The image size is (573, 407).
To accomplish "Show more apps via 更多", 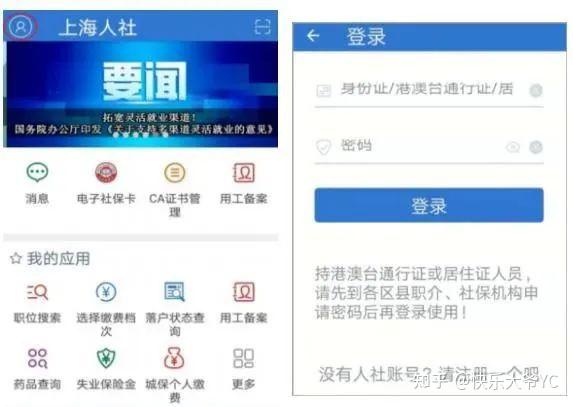I will click(243, 358).
